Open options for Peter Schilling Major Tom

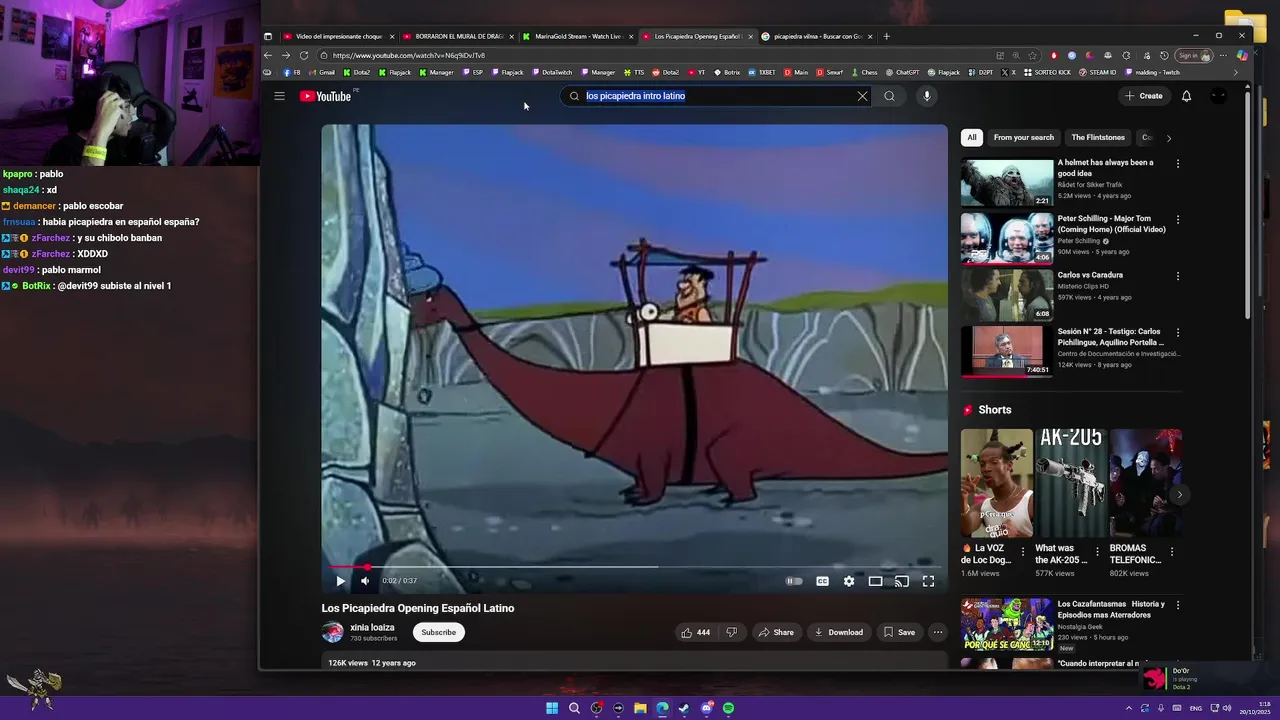(1177, 219)
